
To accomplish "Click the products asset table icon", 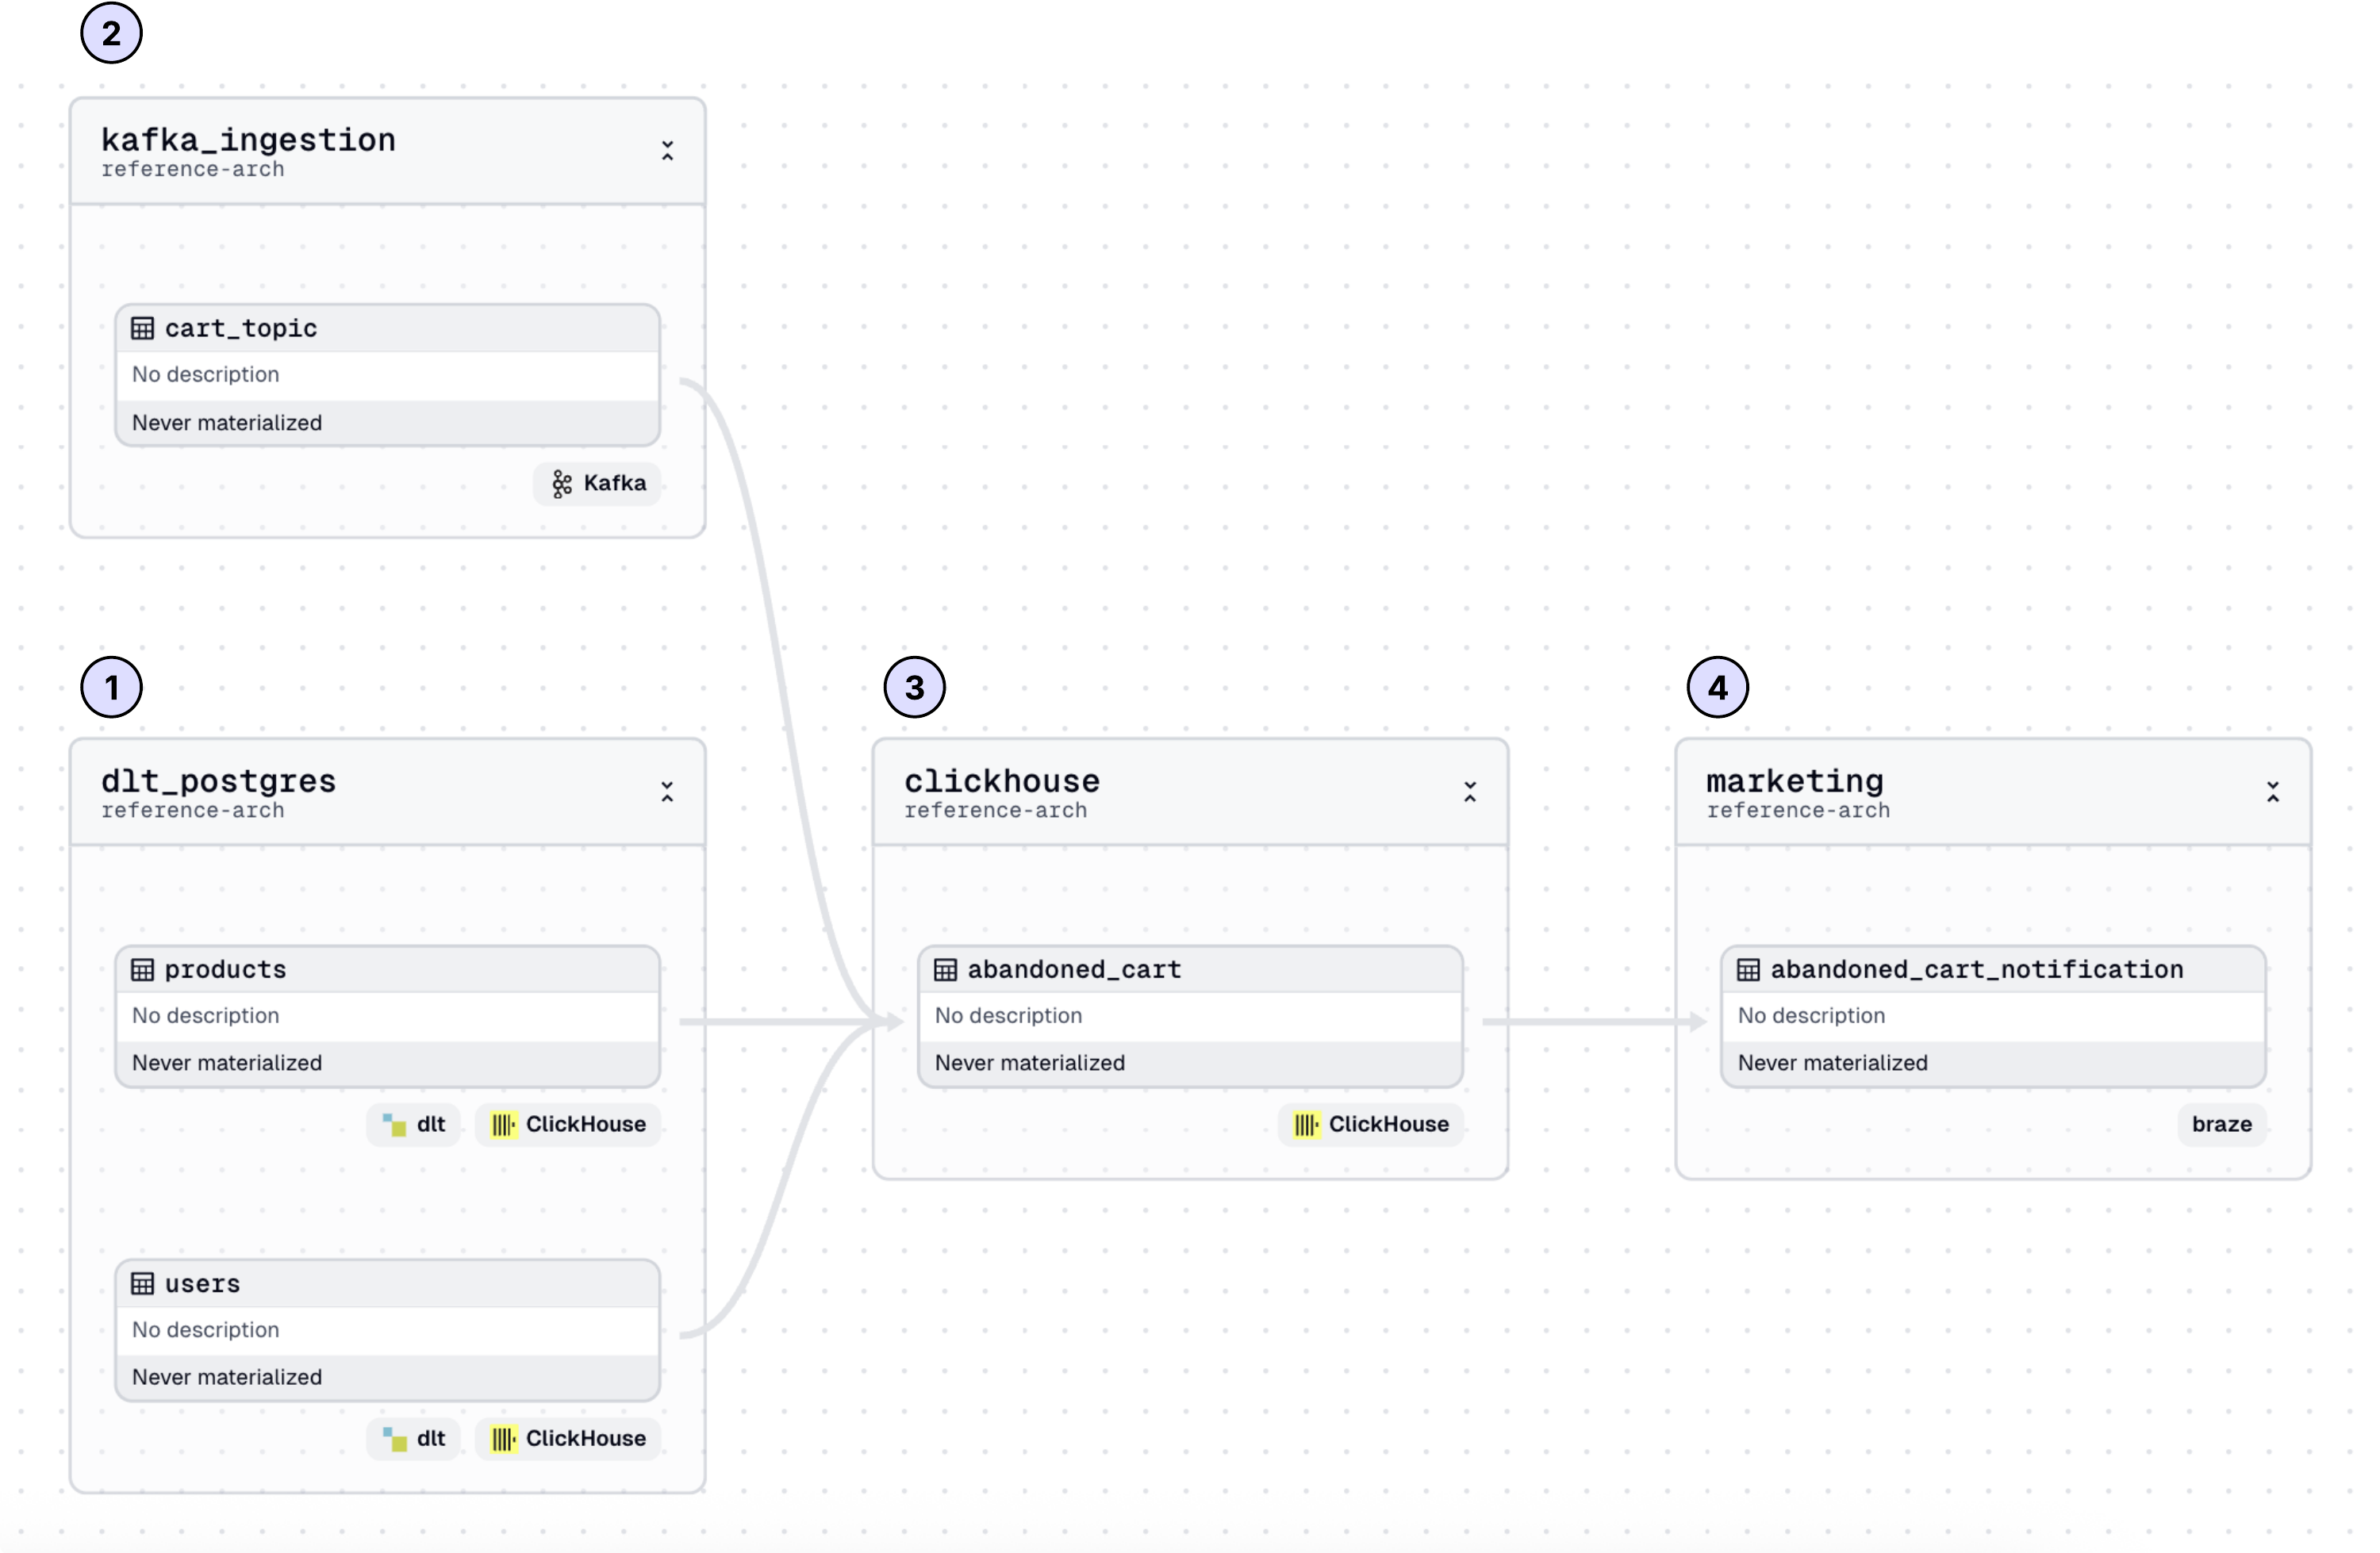I will tap(143, 969).
